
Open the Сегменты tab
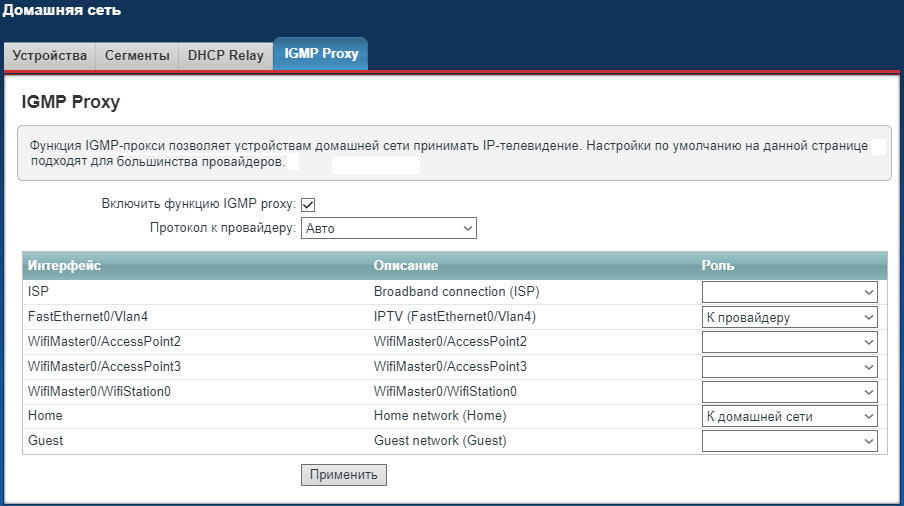tap(137, 56)
